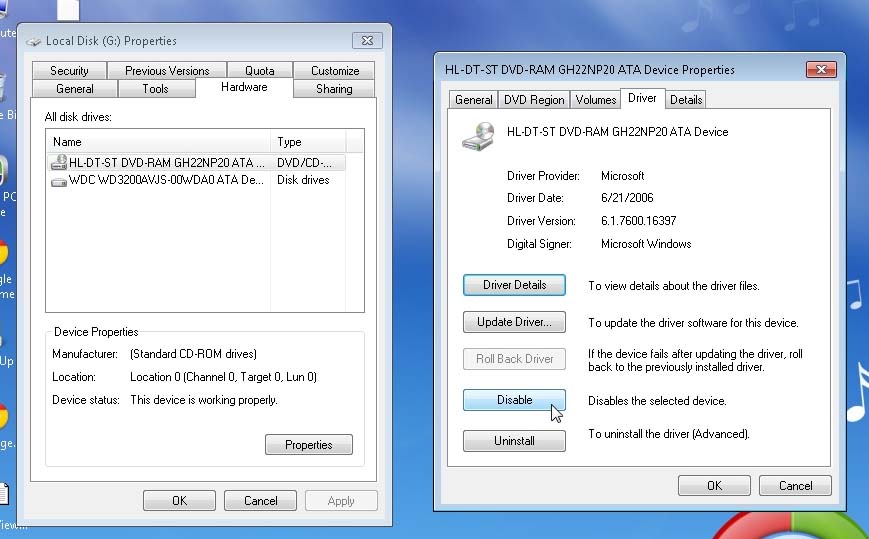Click the drive icon in Local Disk title bar

click(34, 42)
